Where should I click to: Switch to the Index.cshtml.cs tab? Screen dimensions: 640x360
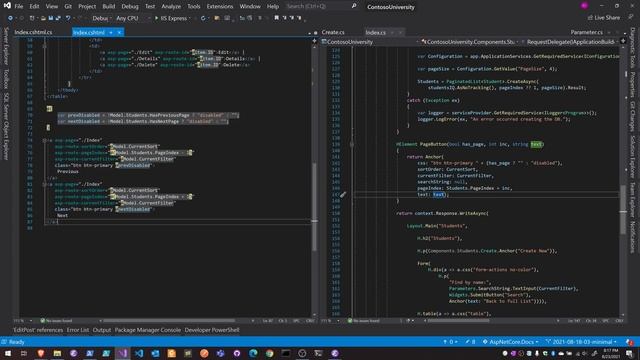(33, 32)
